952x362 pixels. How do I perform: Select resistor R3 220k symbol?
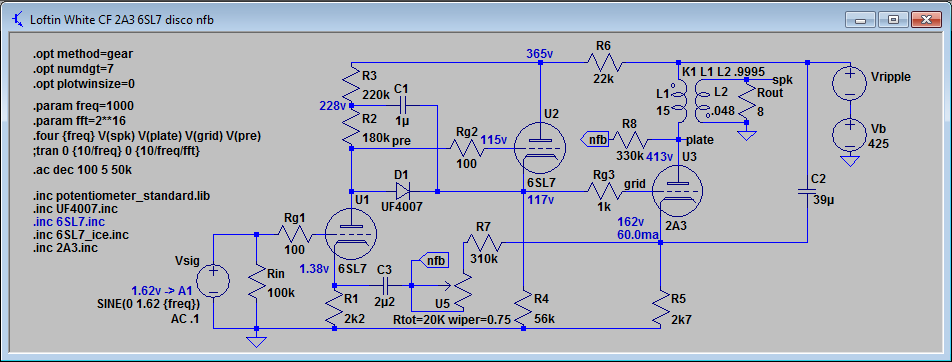[x=351, y=85]
